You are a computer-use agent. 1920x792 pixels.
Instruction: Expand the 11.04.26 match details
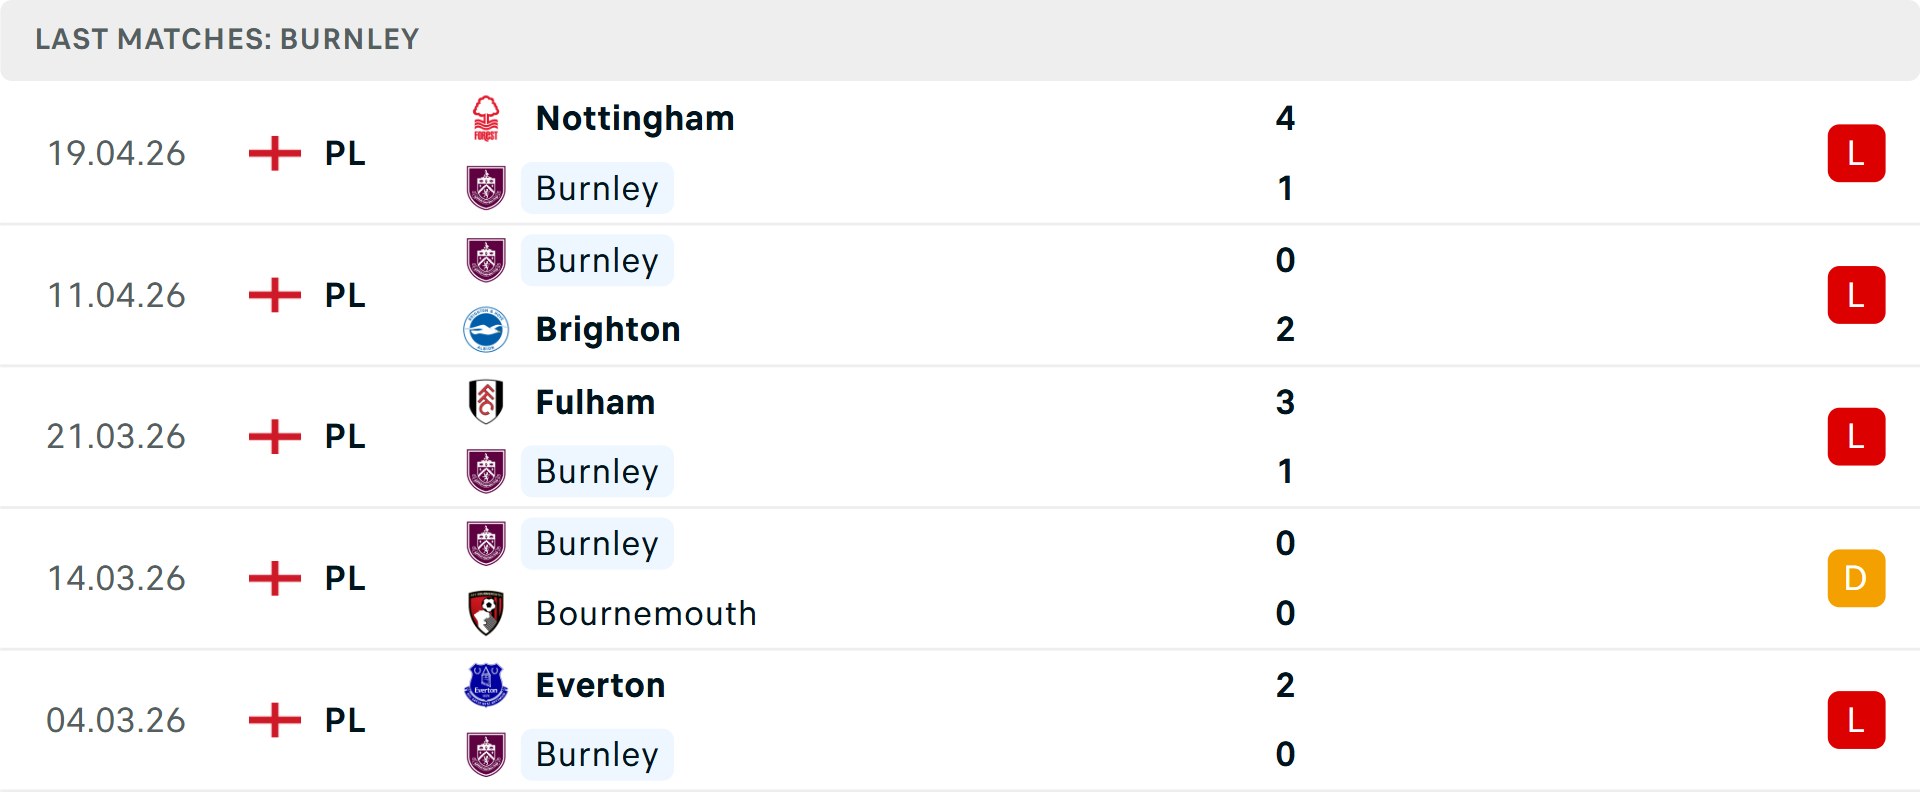coord(960,294)
